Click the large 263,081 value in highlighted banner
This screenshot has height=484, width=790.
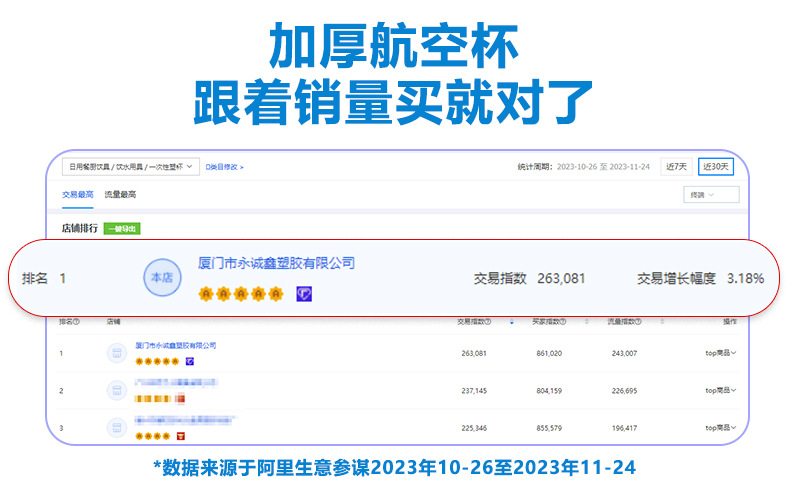pos(561,279)
